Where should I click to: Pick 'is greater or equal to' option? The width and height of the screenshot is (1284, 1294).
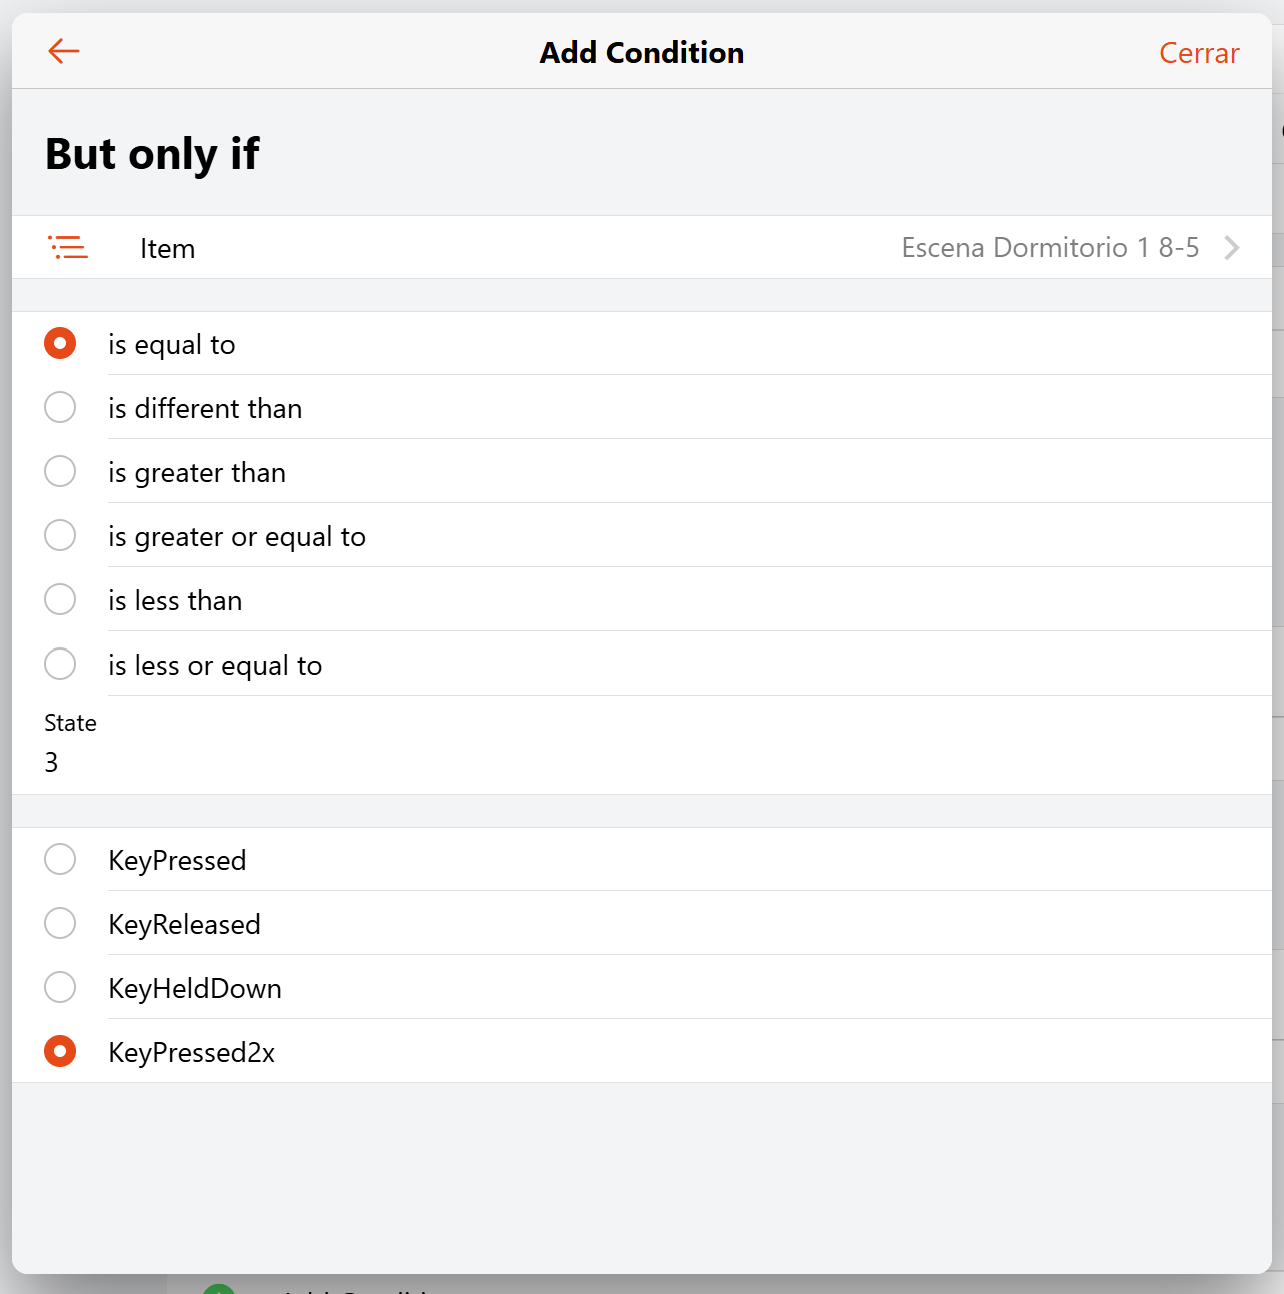tap(60, 536)
